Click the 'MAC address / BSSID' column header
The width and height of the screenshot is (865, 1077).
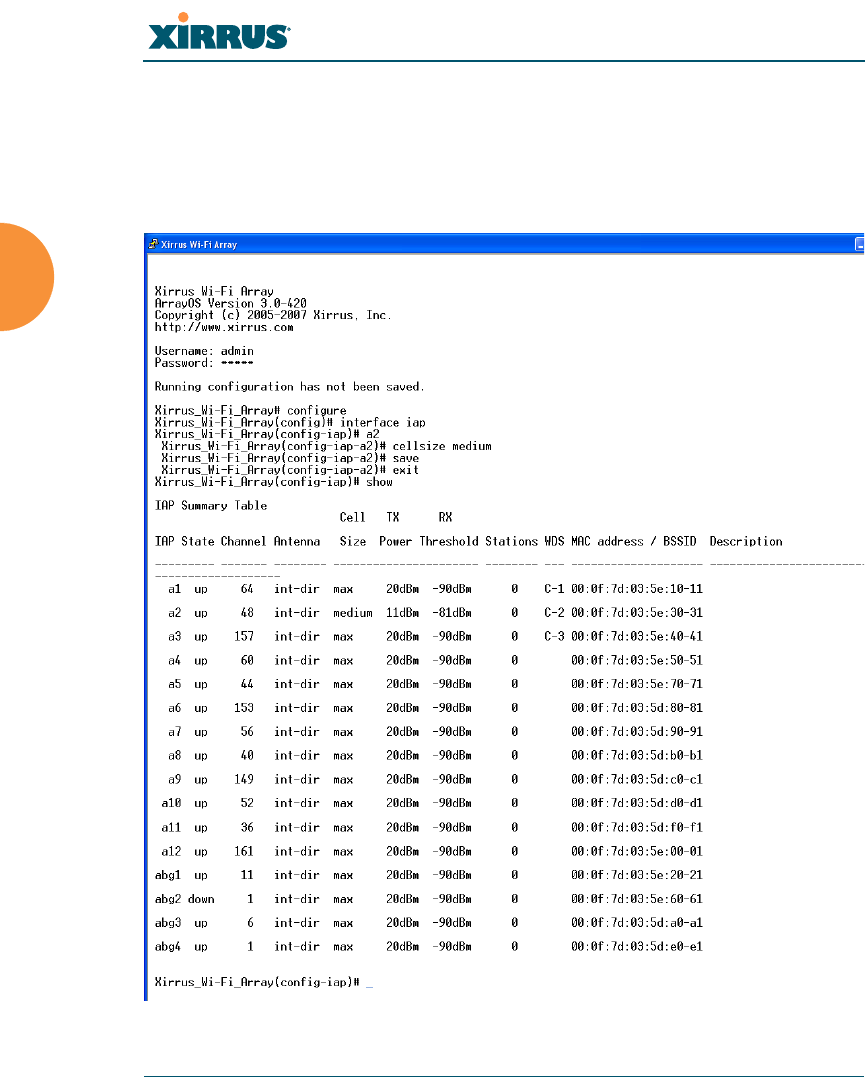click(x=633, y=542)
